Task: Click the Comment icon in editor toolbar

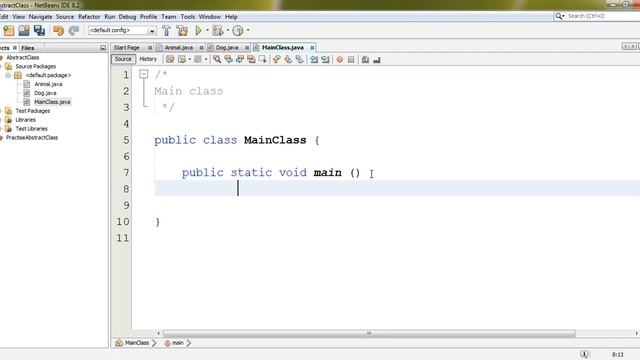Action: click(x=365, y=60)
